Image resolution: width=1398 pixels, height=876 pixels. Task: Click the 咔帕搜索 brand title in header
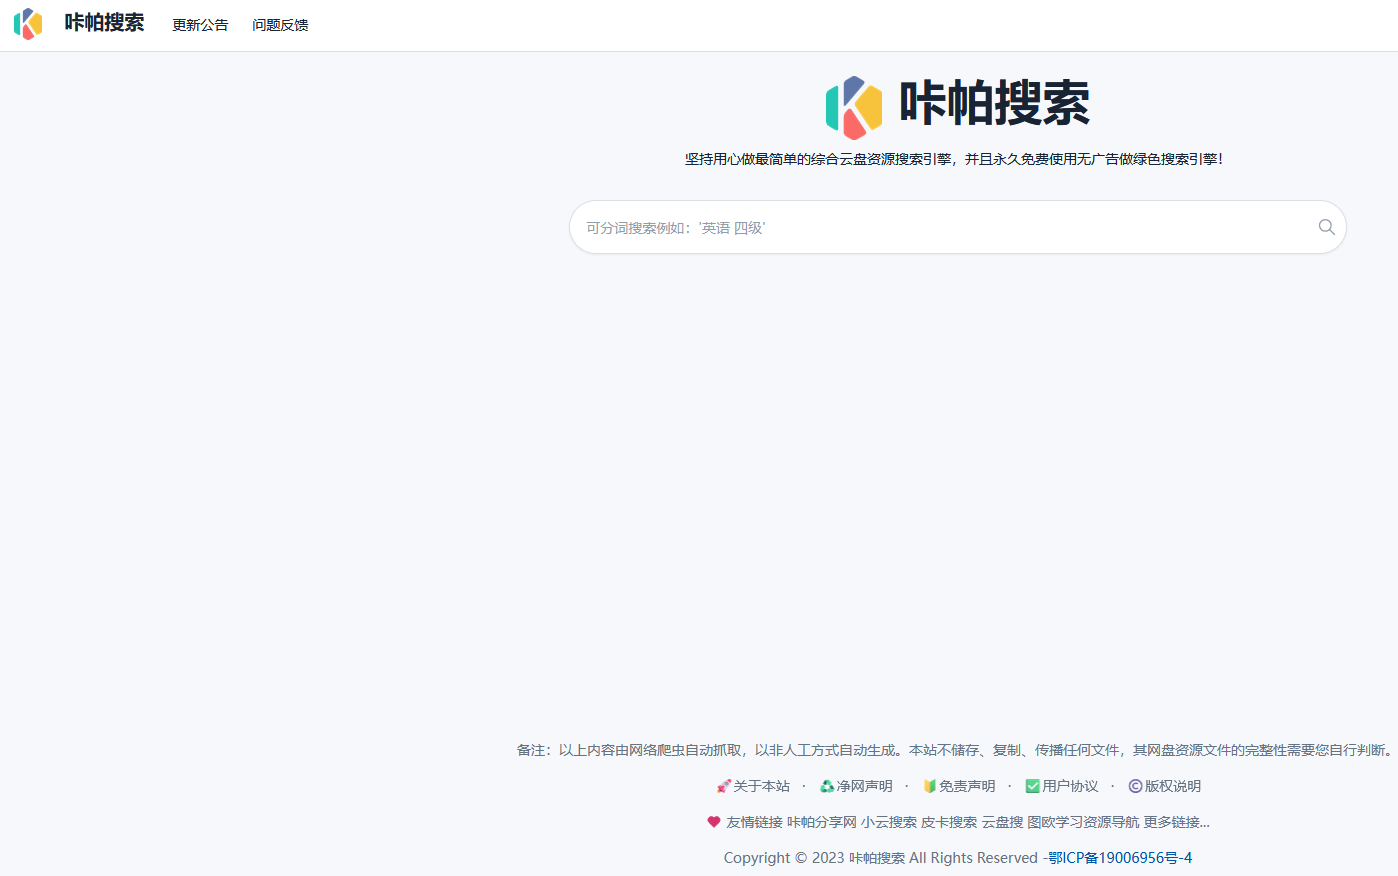point(104,23)
